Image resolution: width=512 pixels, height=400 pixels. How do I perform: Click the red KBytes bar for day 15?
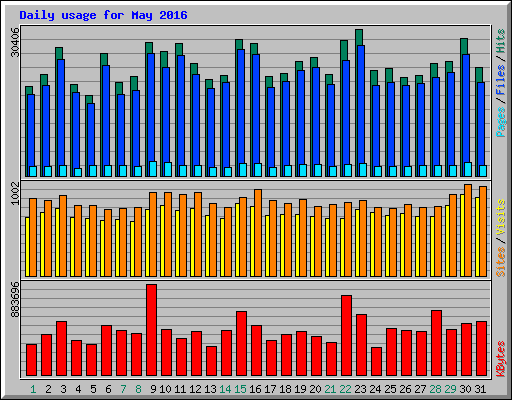242,344
